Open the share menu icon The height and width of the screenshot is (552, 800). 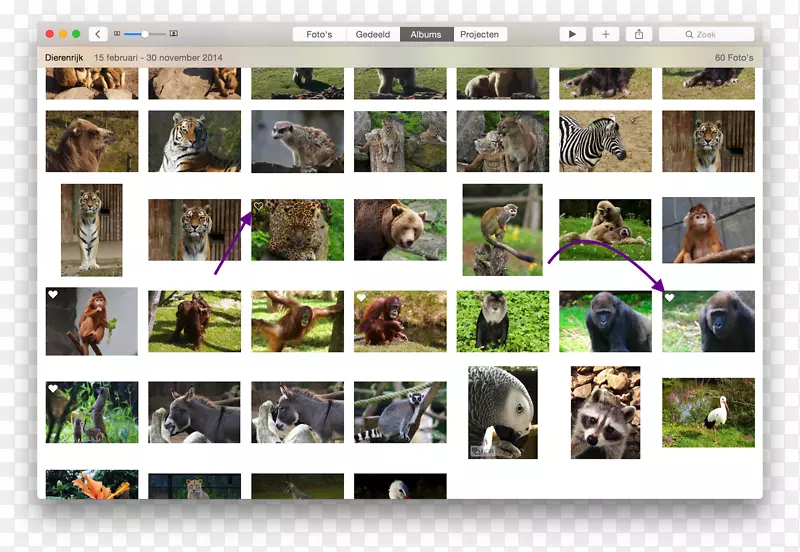639,34
